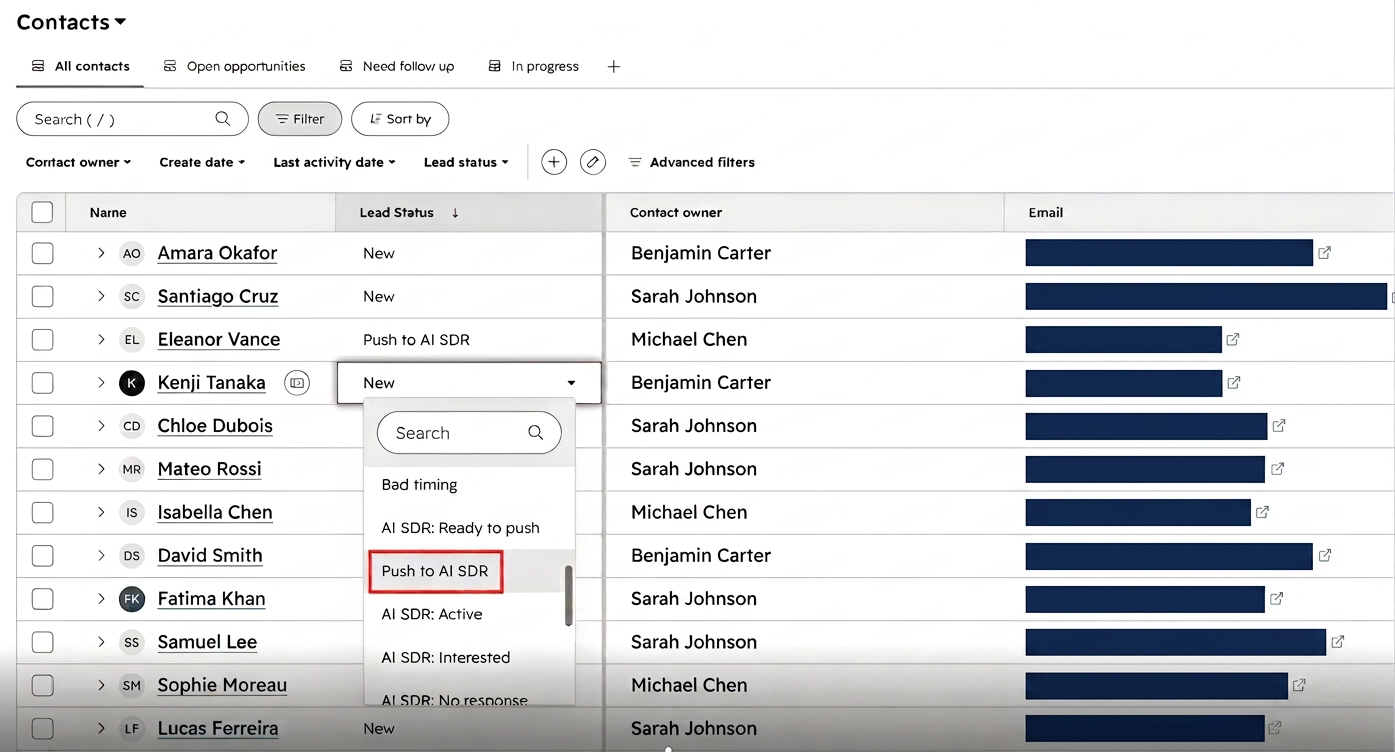Select Kenji Tanaka's row checkbox

pos(42,383)
